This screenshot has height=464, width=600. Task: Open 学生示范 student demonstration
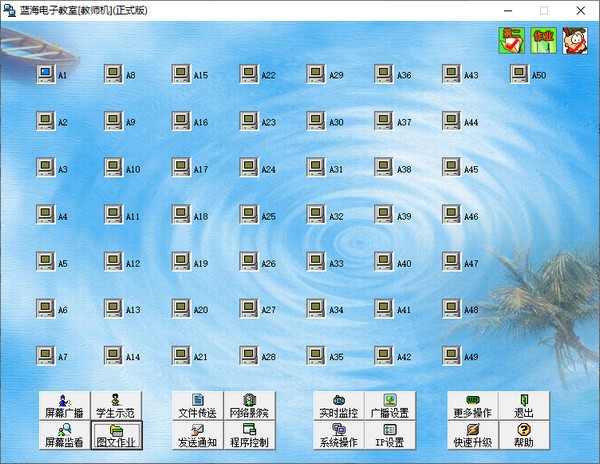116,406
